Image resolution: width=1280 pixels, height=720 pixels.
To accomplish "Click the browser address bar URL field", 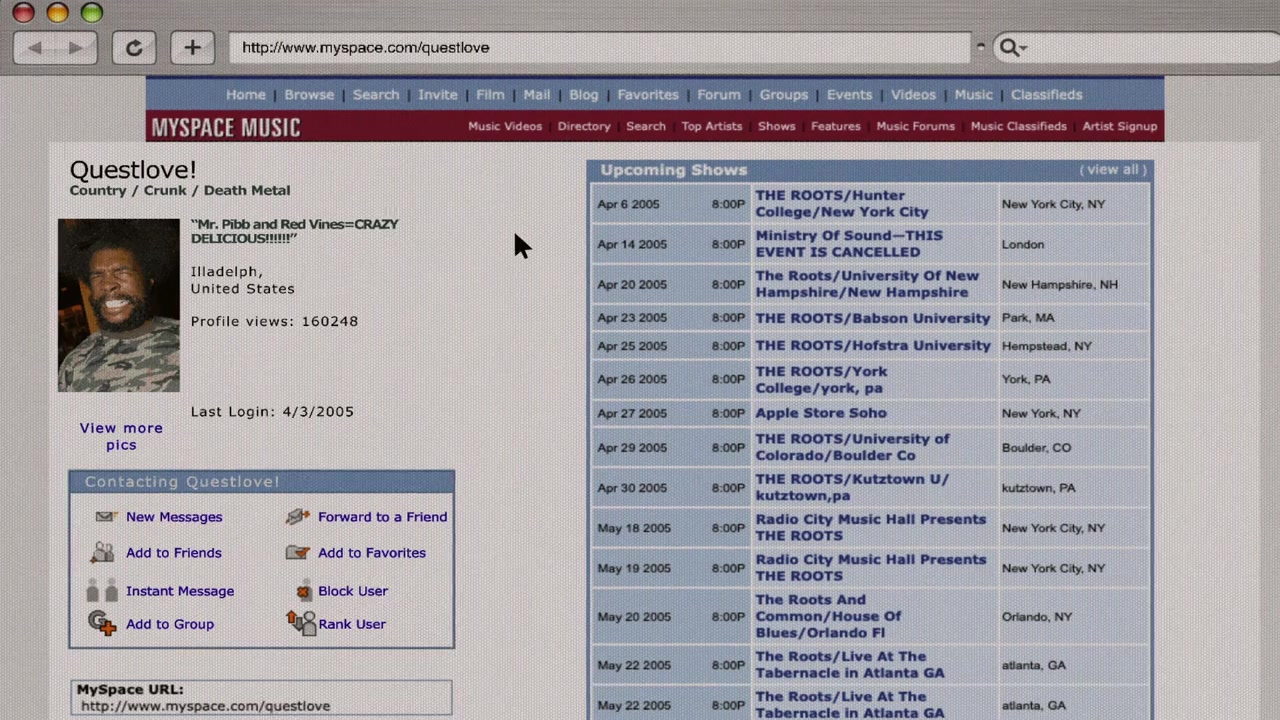I will [600, 48].
